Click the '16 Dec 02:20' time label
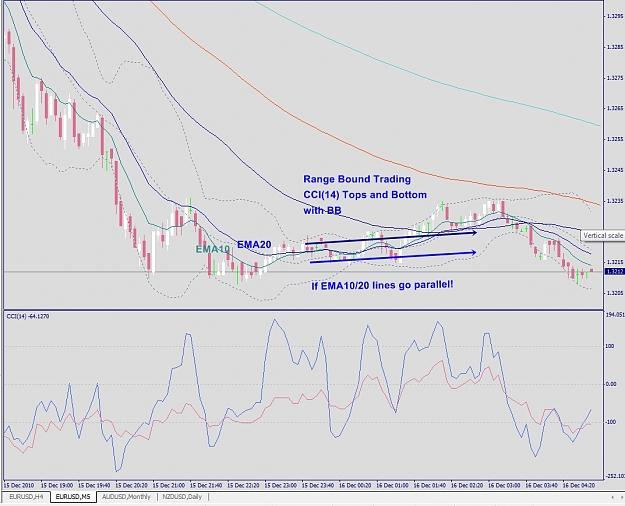 pos(467,486)
